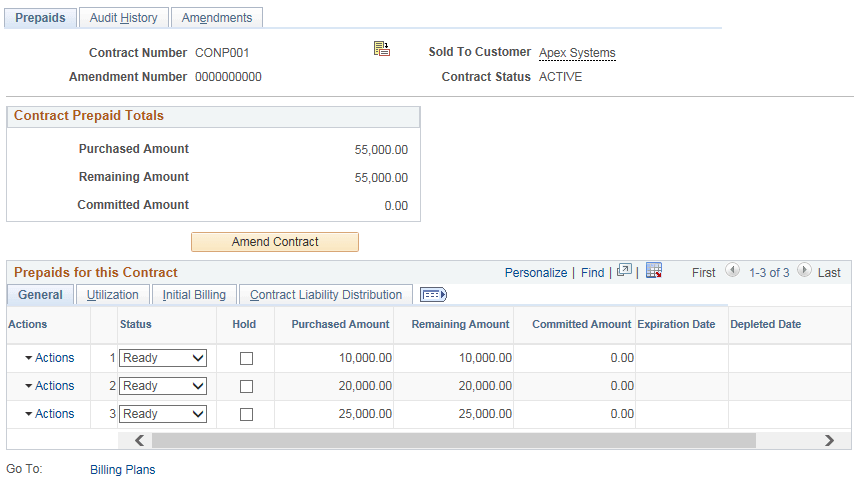The width and height of the screenshot is (862, 480).
Task: Select the Initial Billing grid tab
Action: coord(194,295)
